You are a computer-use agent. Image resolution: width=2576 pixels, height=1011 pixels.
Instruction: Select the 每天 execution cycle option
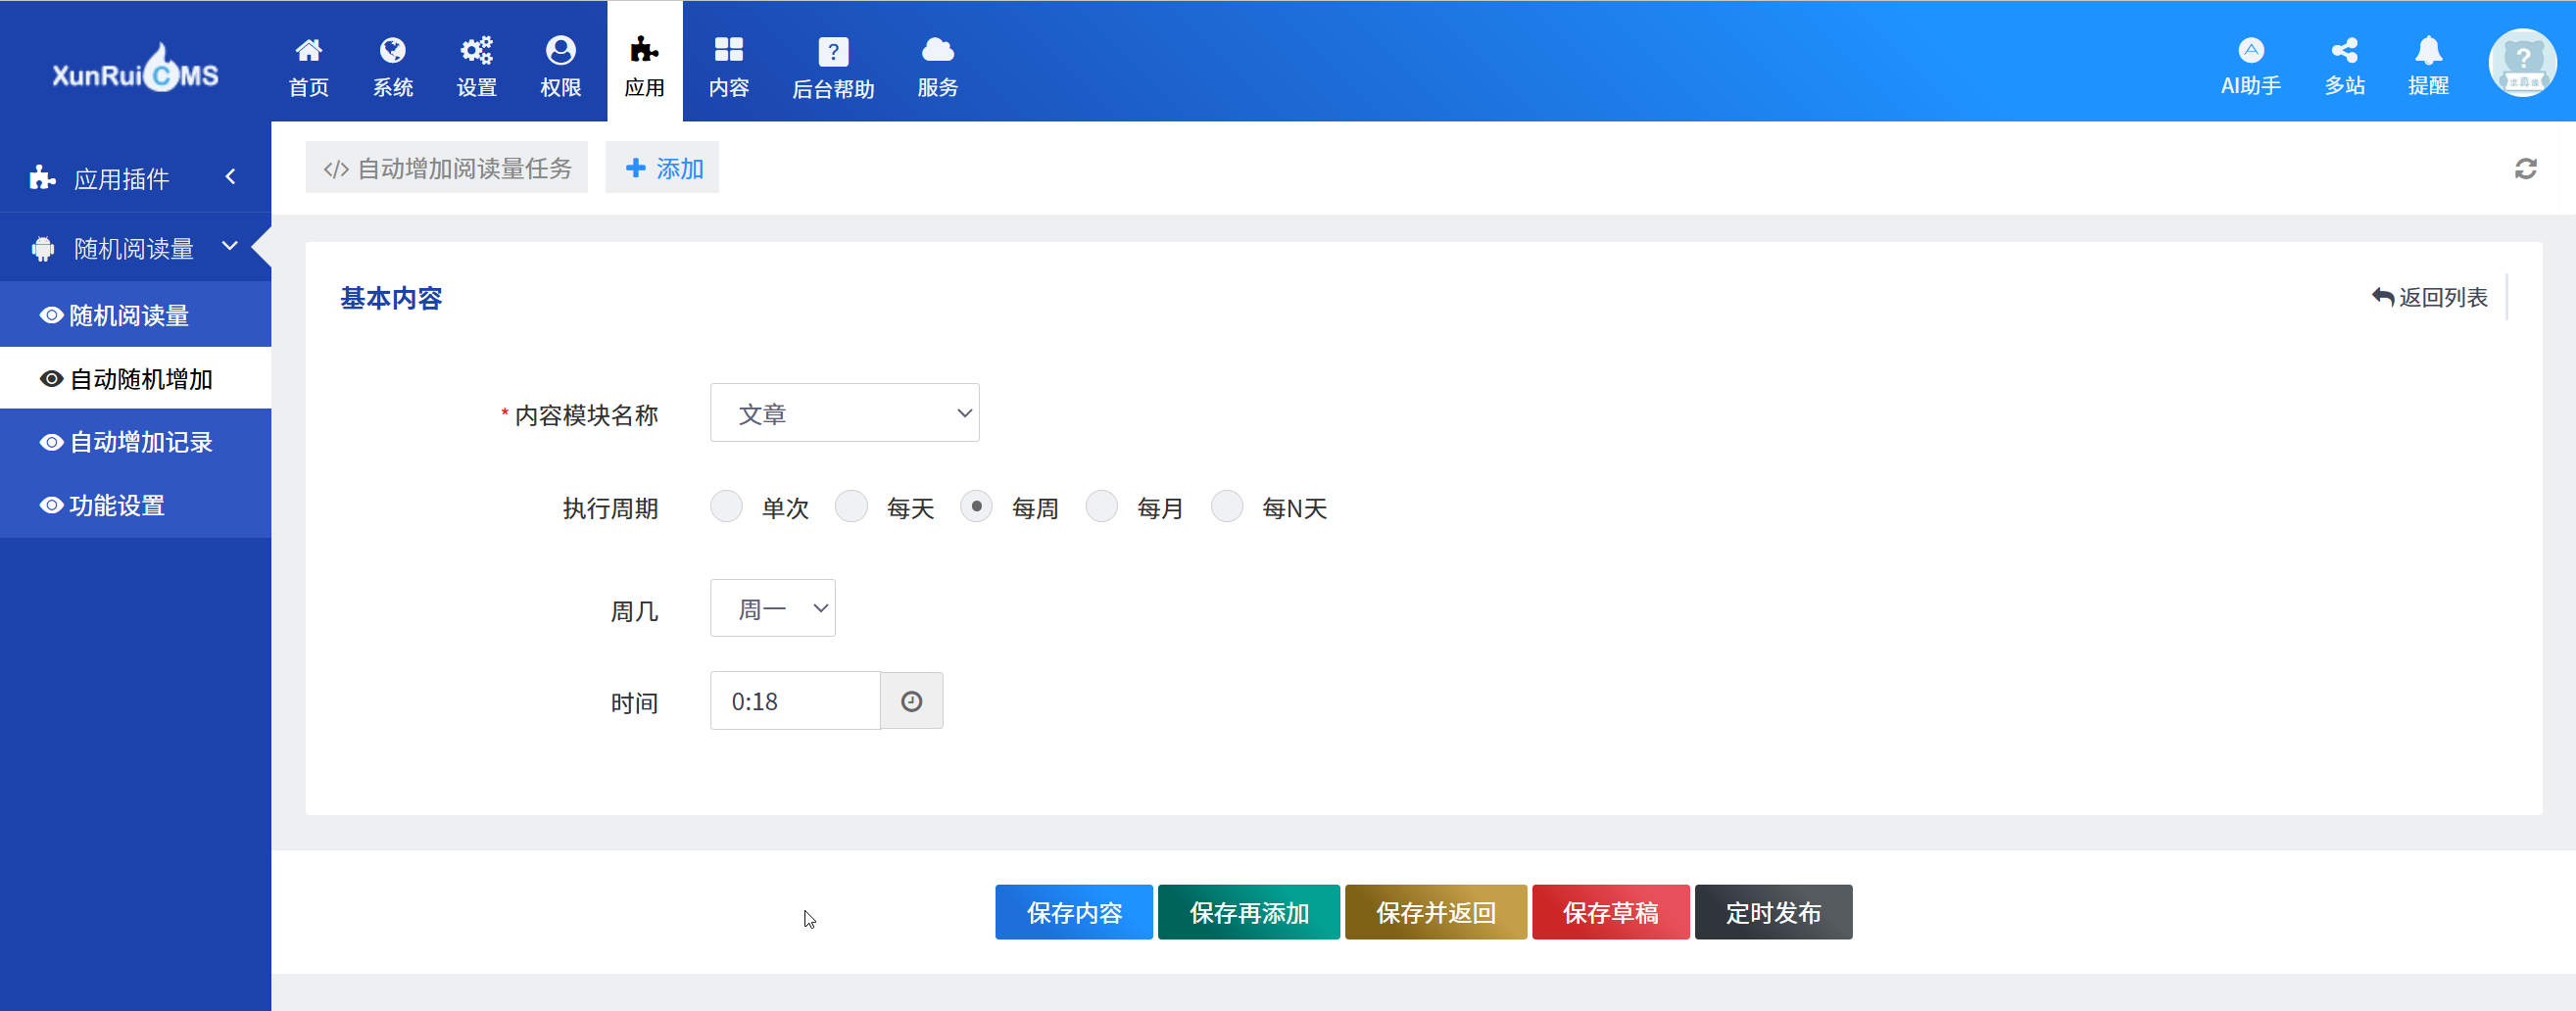(851, 507)
